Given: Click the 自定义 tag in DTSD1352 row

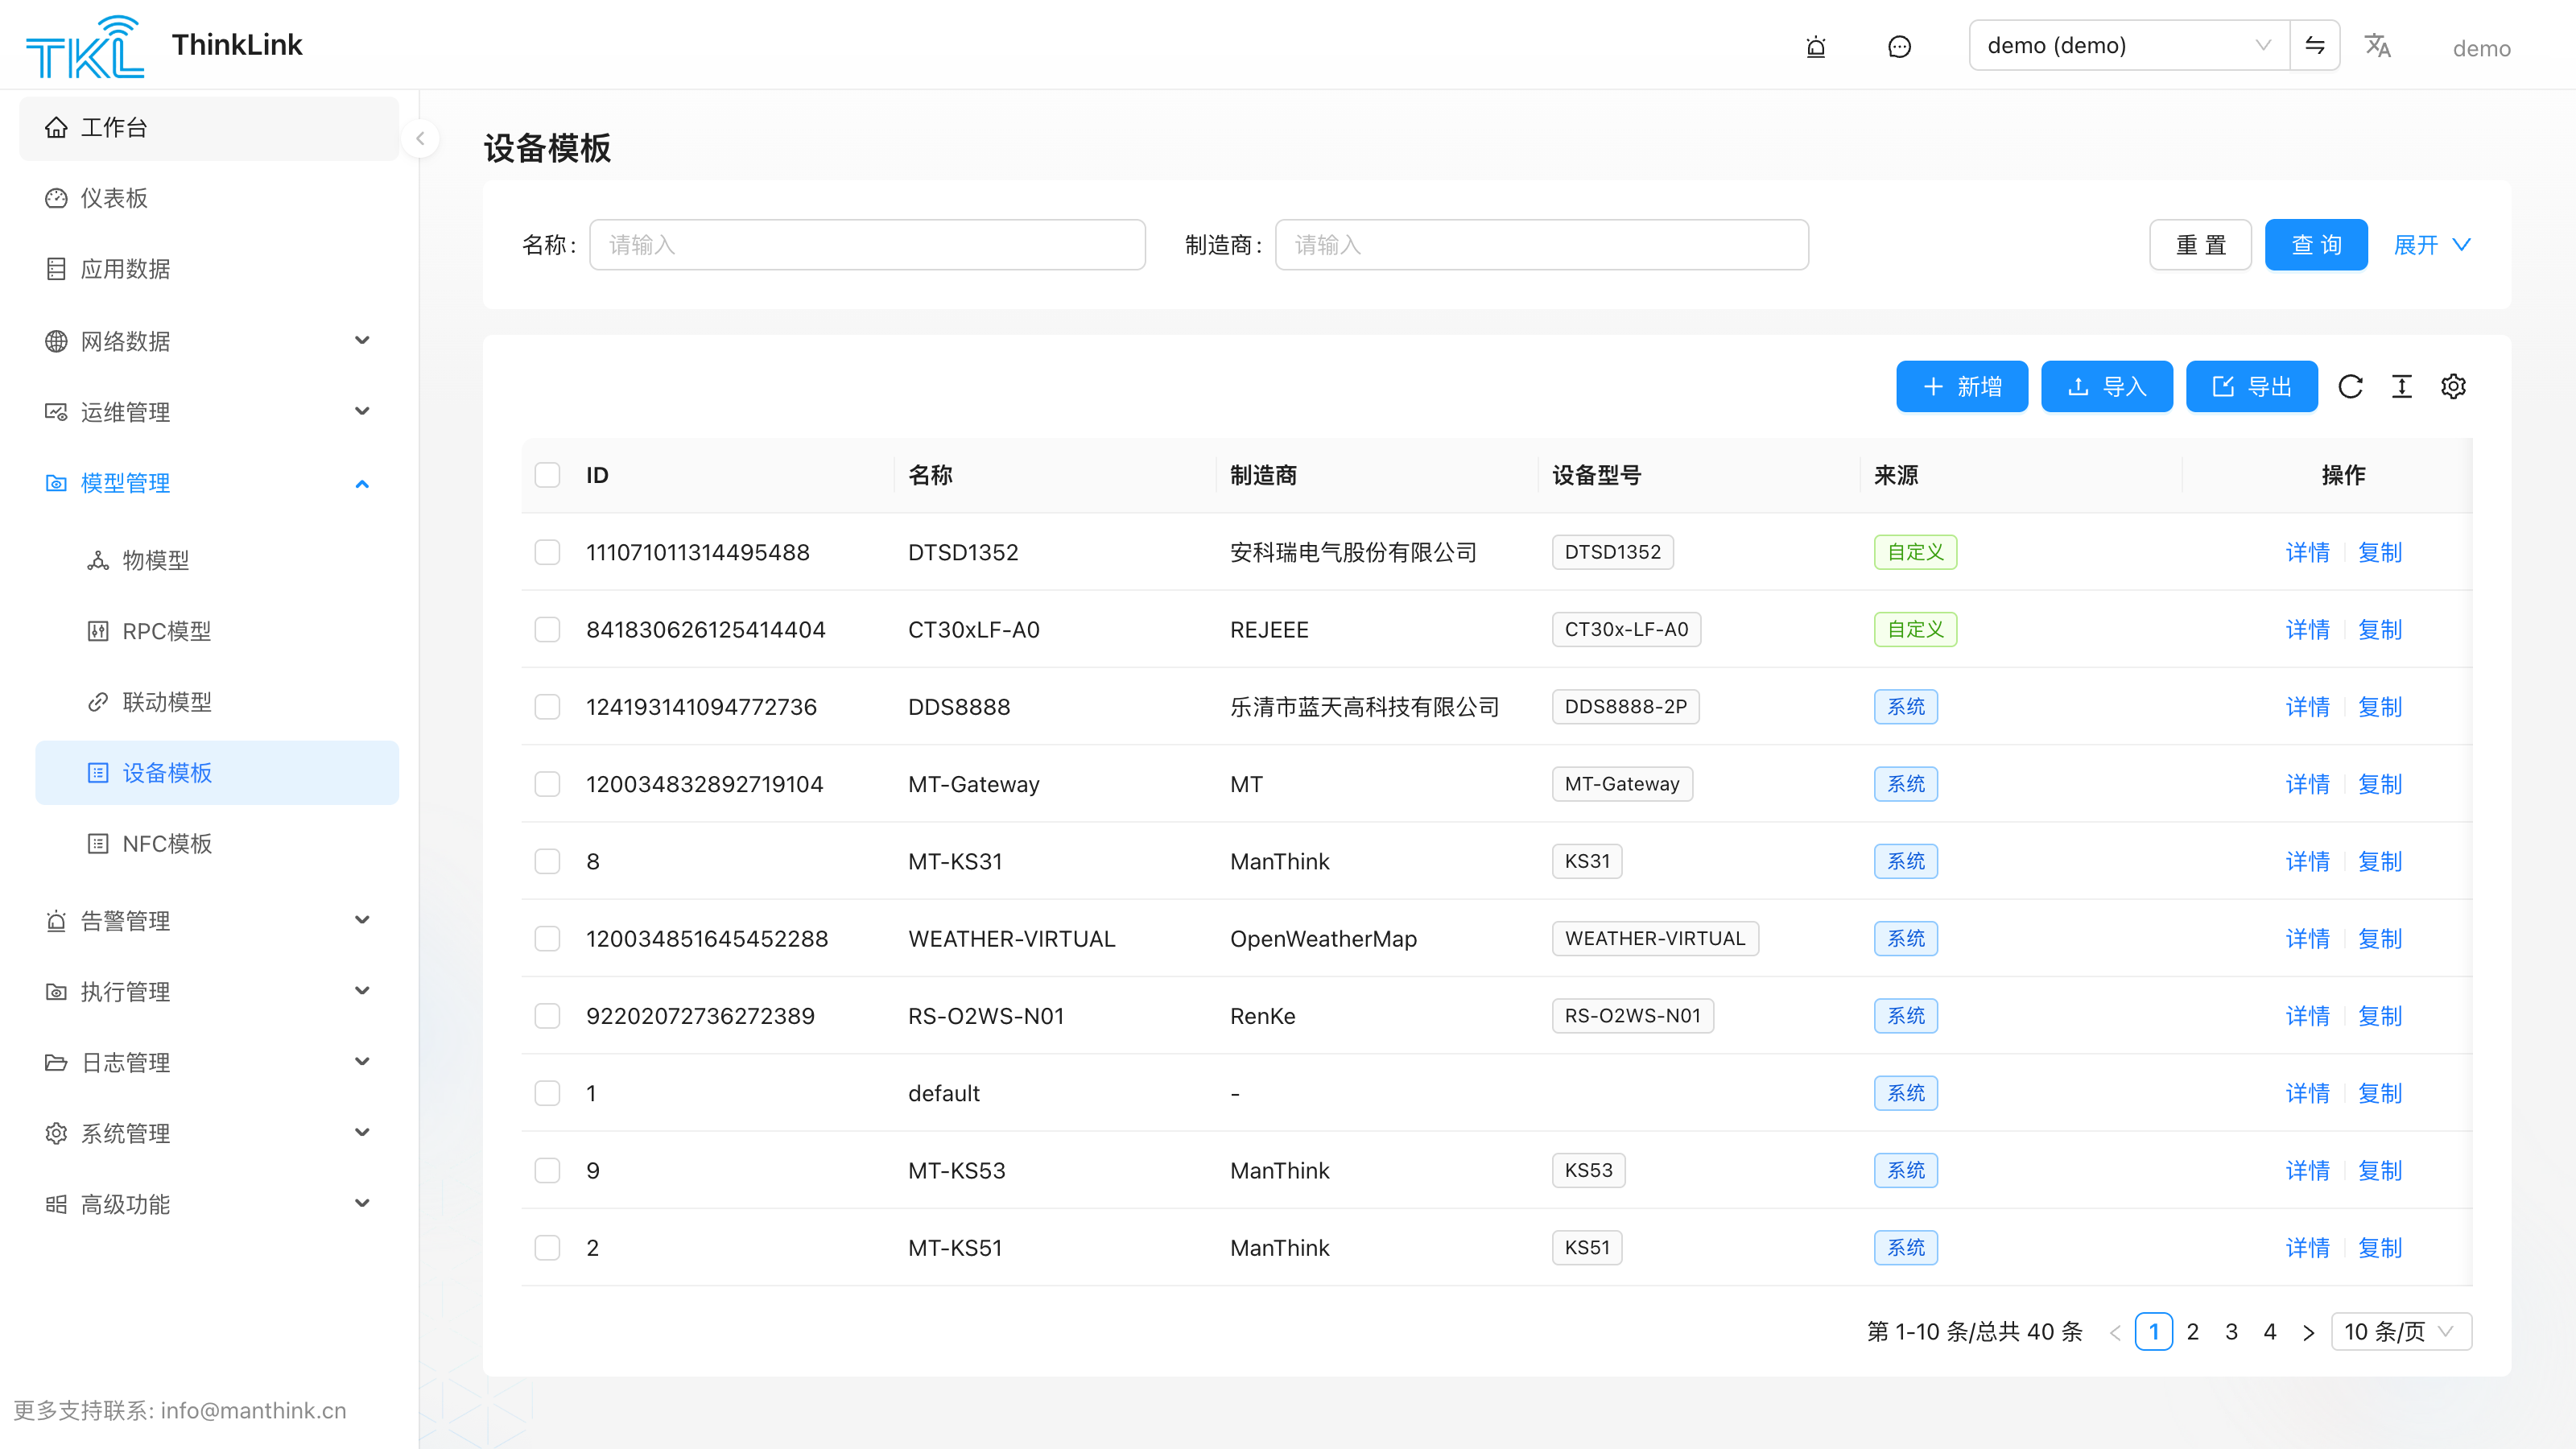Looking at the screenshot, I should tap(1915, 552).
